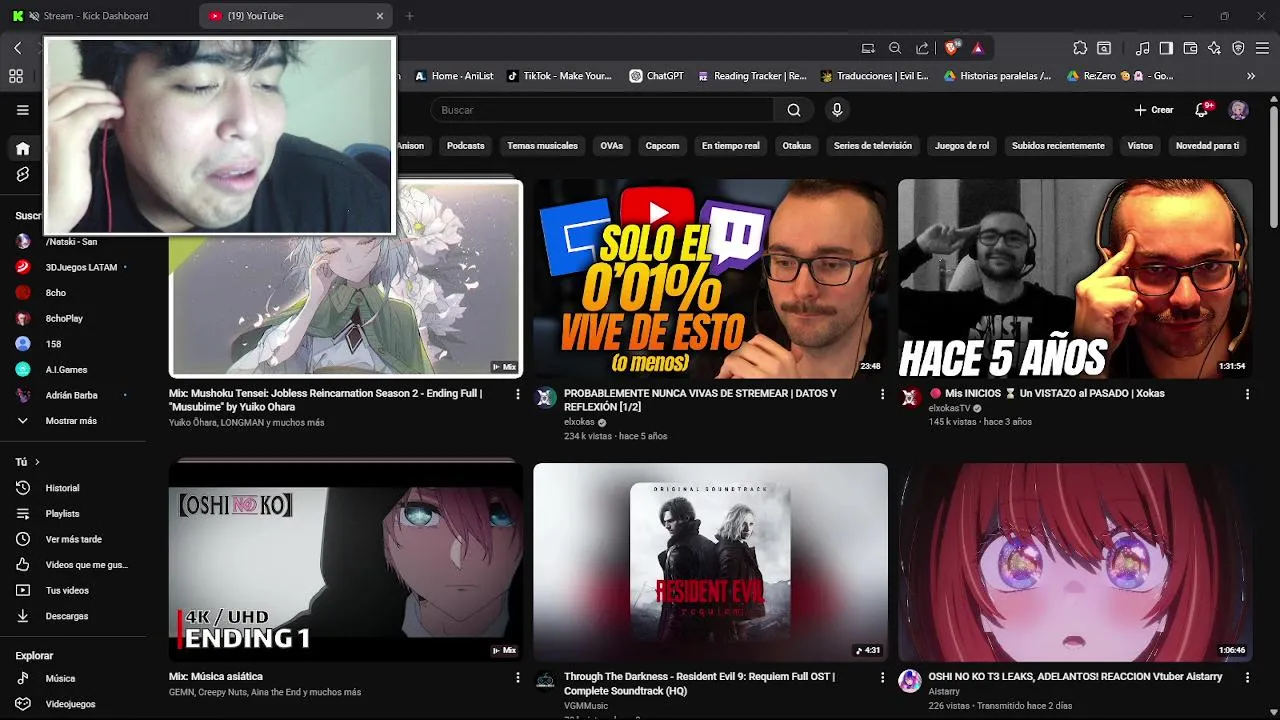Open Ver más tarde in the sidebar
1280x720 pixels.
[72, 539]
